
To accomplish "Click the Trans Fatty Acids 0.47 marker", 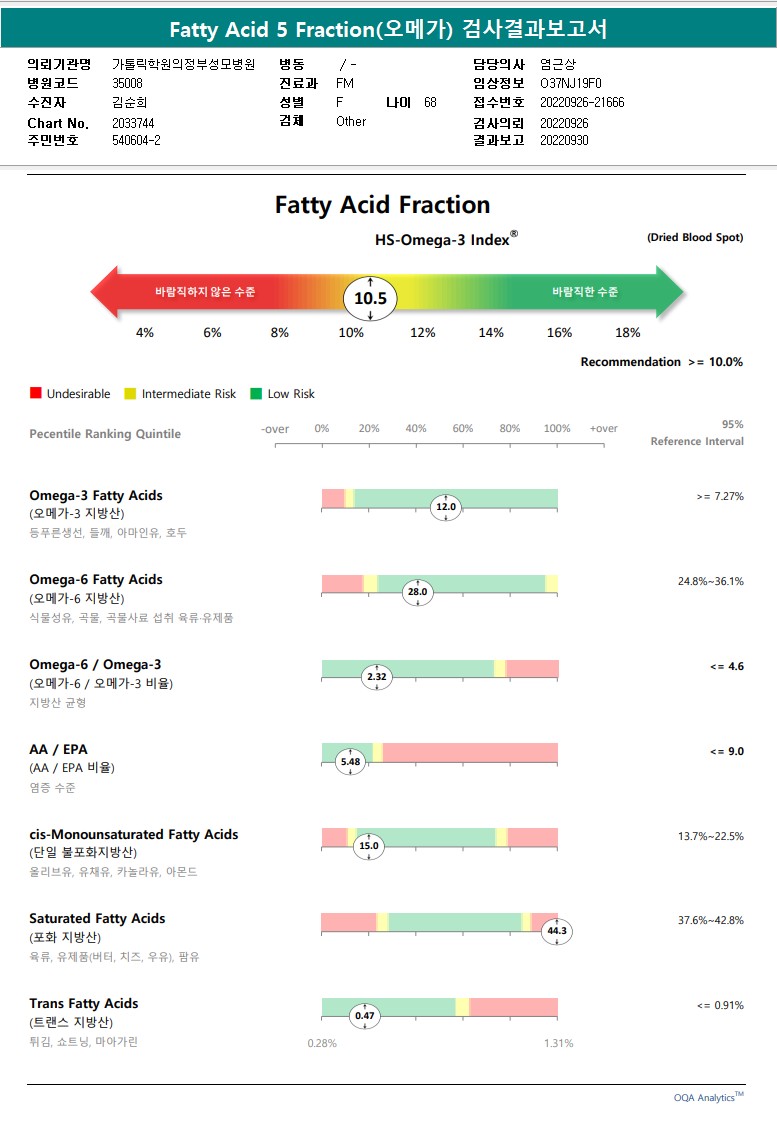I will click(x=365, y=1016).
